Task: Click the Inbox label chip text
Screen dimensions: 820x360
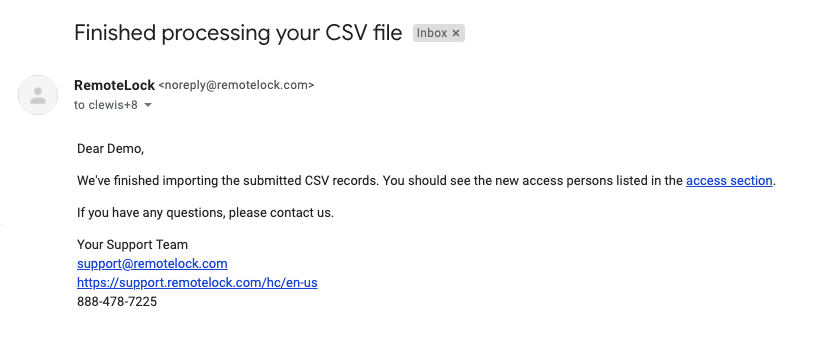Action: pyautogui.click(x=432, y=33)
